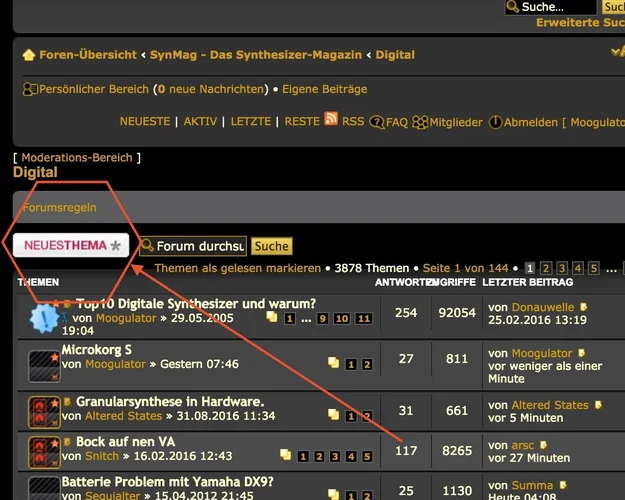
Task: Open the NEUESTE menu link
Action: (145, 121)
